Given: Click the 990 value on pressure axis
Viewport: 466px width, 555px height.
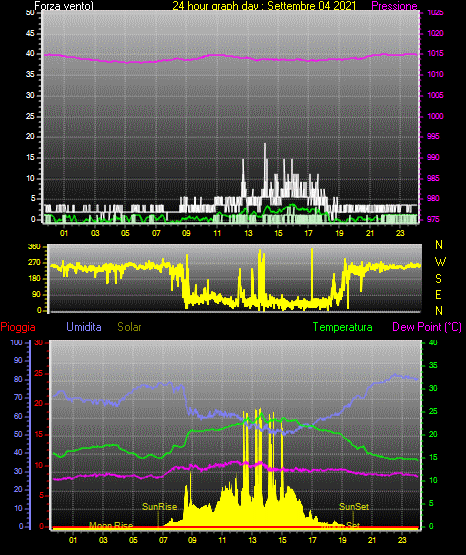Looking at the screenshot, I should [433, 157].
